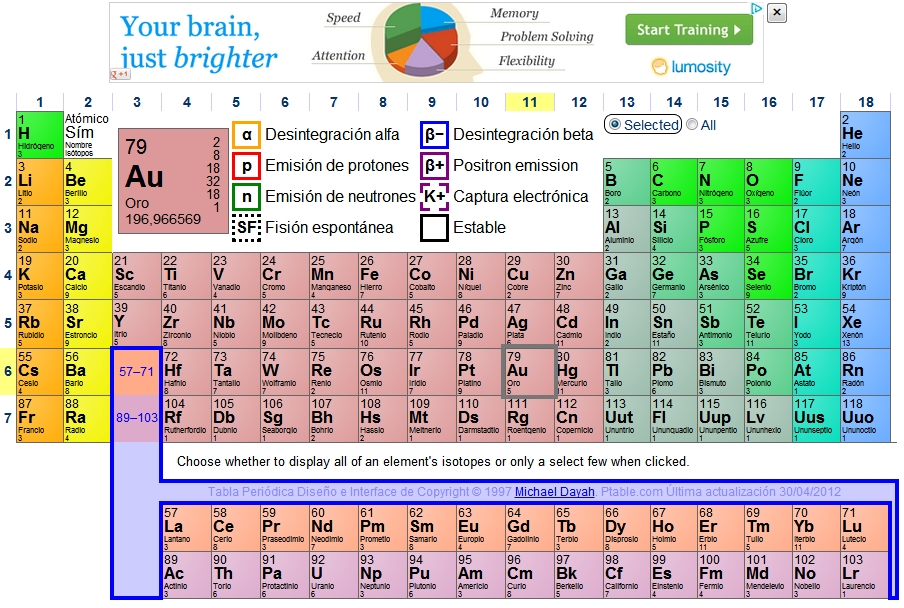Viewport: 904px width, 608px height.
Task: Expand the 57–71 lanthanides block
Action: tap(136, 371)
